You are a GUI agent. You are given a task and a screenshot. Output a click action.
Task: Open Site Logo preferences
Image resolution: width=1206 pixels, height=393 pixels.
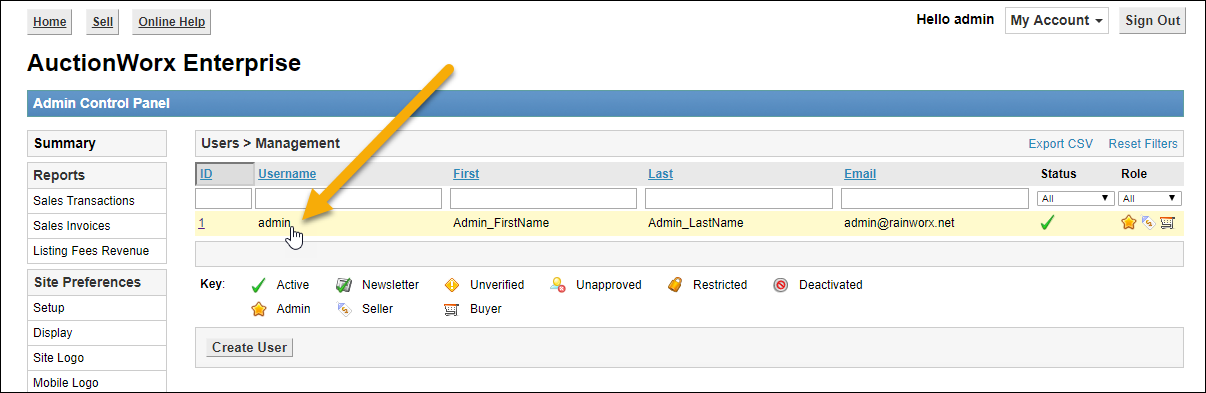pos(97,358)
